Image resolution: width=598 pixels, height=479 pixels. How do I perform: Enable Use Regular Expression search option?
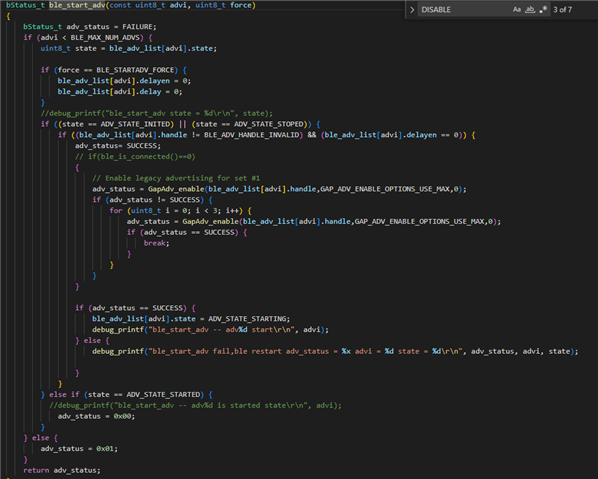pos(543,10)
